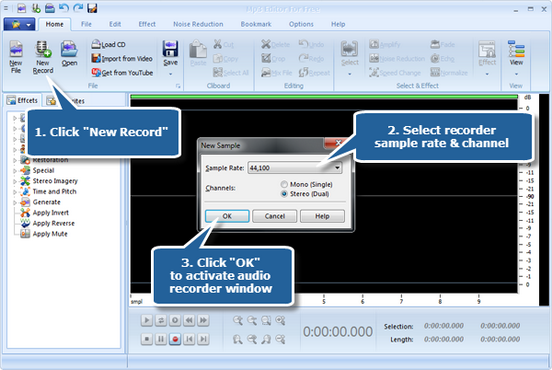The image size is (552, 370).
Task: Click the Amplify effect button
Action: coord(384,44)
